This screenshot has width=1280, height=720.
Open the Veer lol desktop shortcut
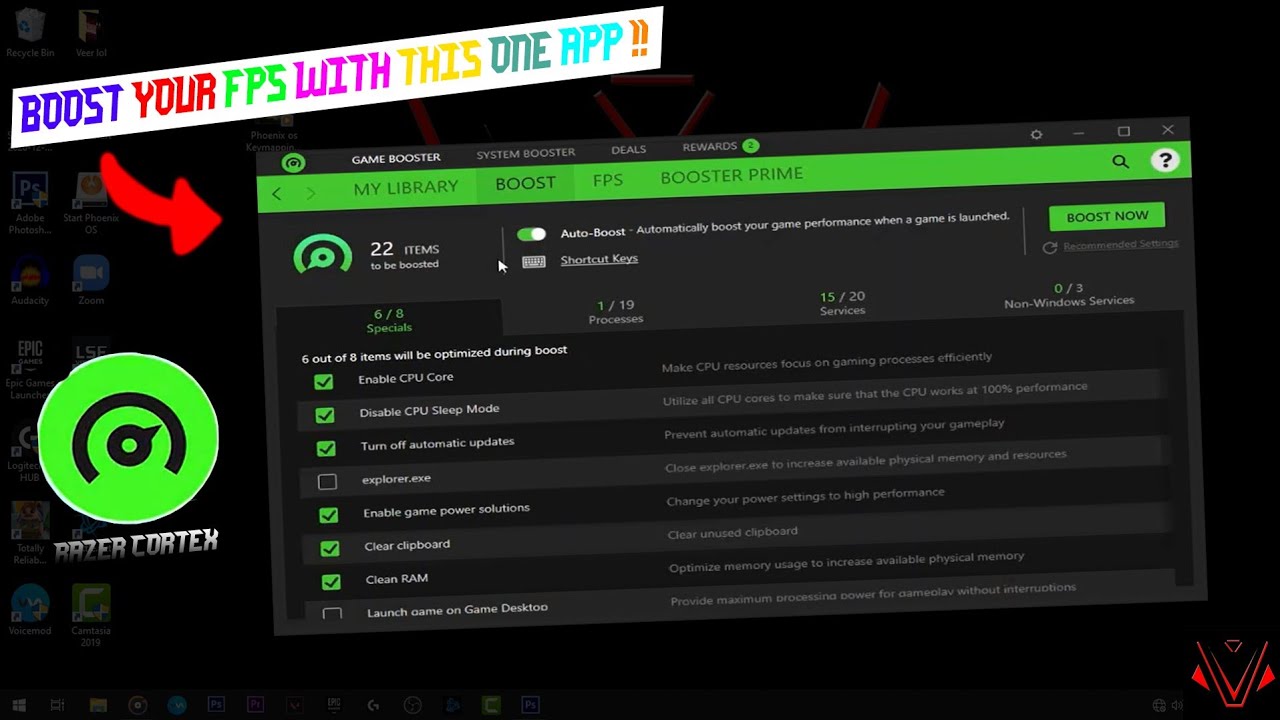coord(90,33)
